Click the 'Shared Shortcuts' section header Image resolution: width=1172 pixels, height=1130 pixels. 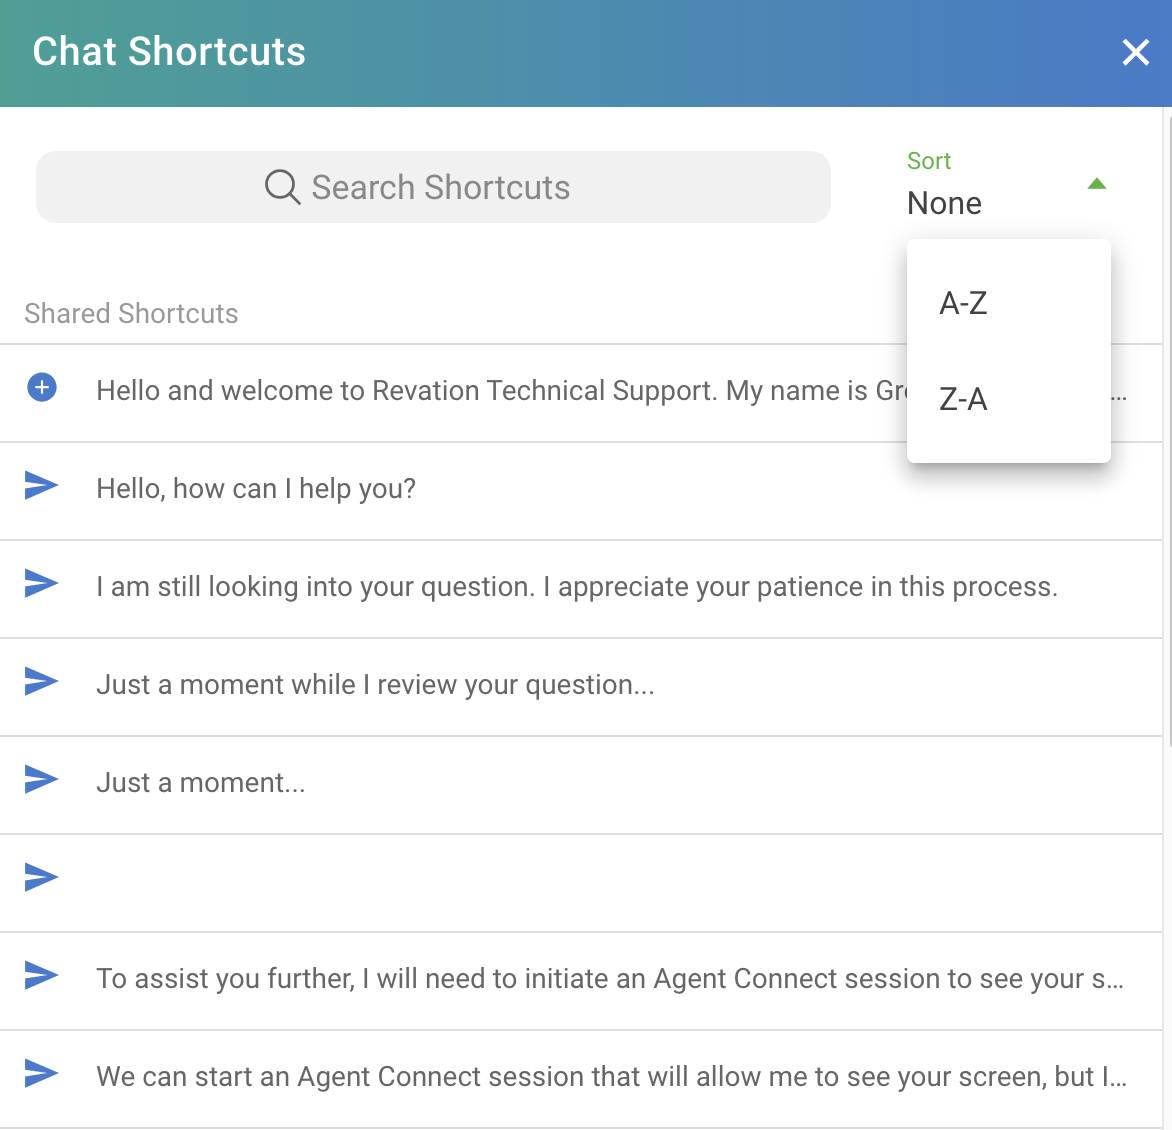point(131,314)
